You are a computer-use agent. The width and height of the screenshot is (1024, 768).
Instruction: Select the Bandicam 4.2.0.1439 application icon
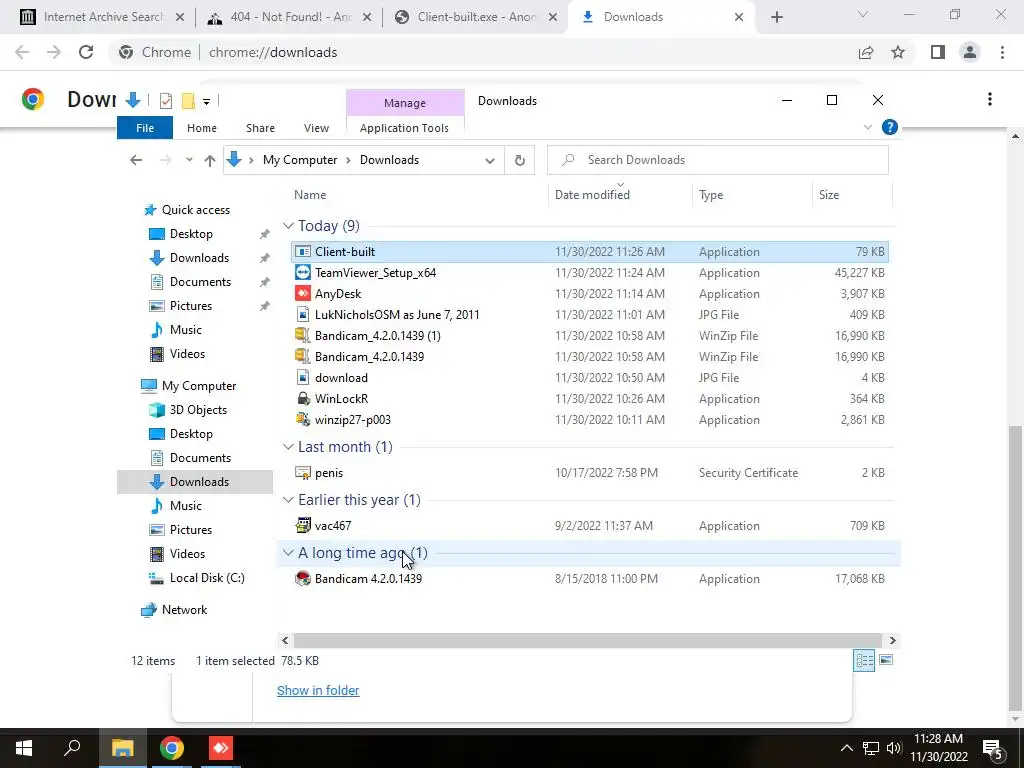click(x=302, y=578)
